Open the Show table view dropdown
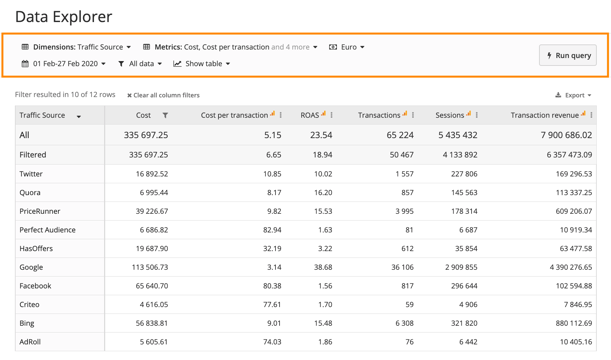Screen dimensions: 611x360 click(x=202, y=64)
